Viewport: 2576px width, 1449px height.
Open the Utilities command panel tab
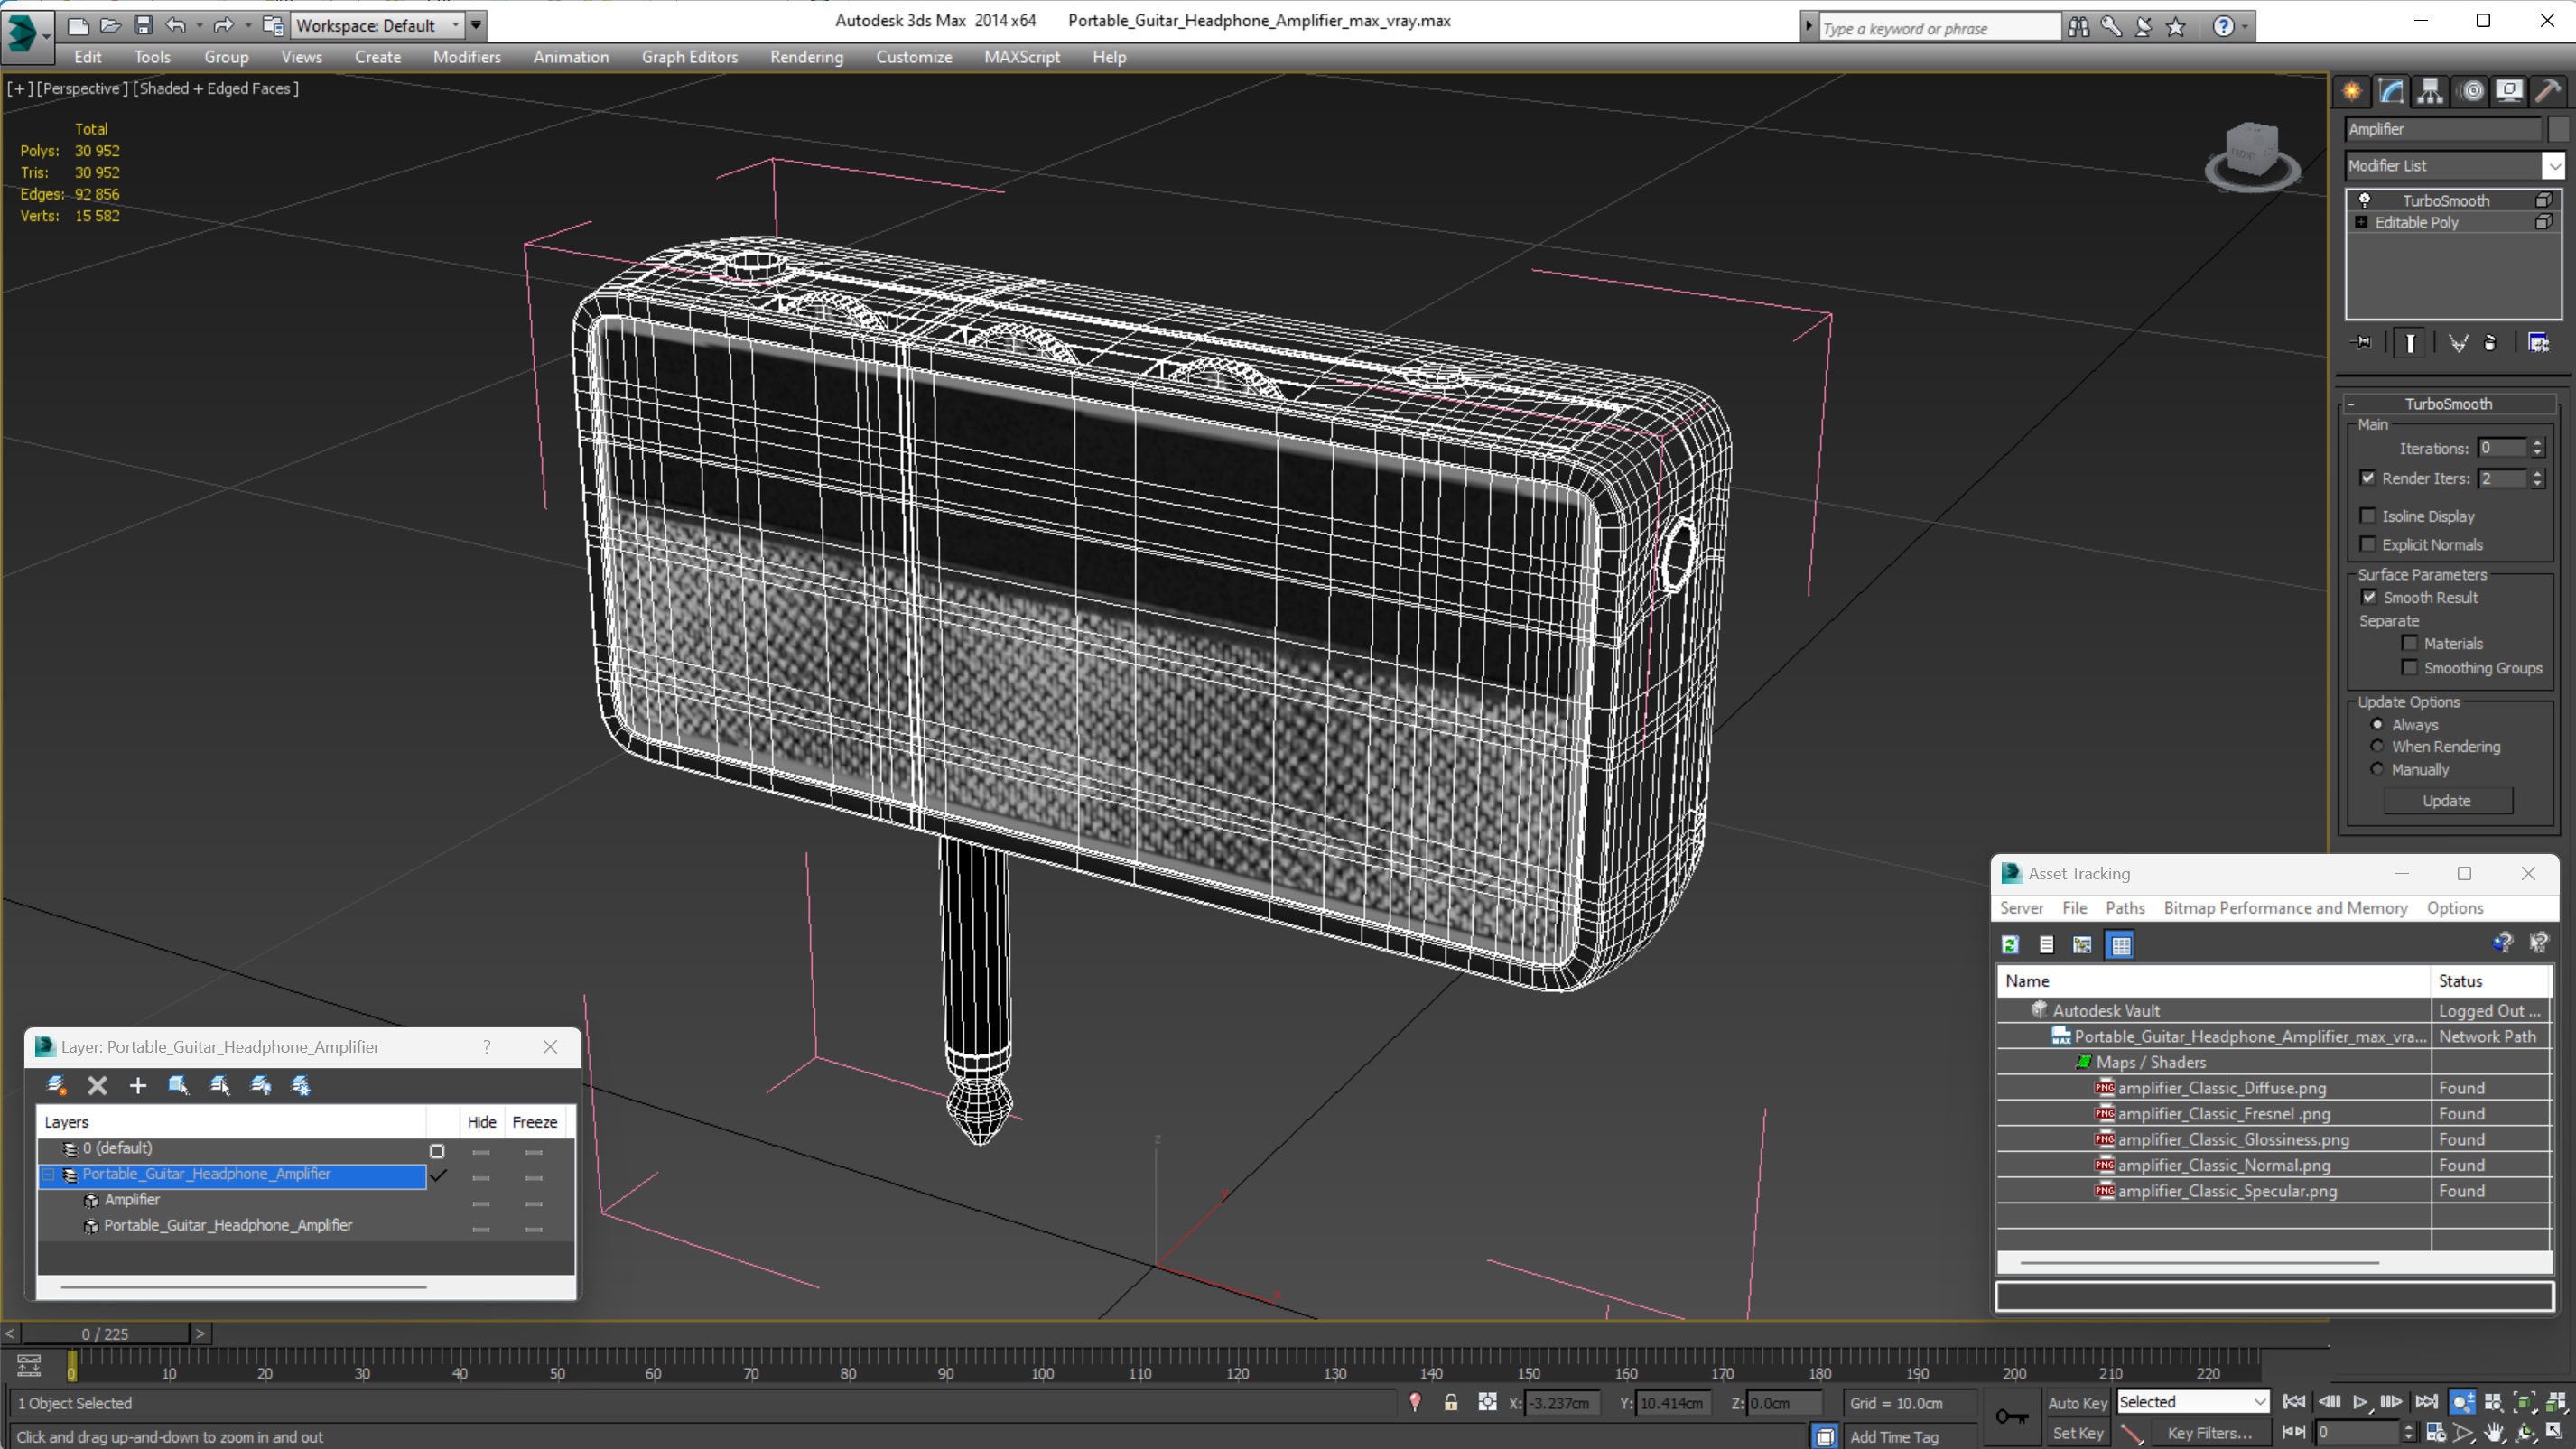click(x=2548, y=91)
